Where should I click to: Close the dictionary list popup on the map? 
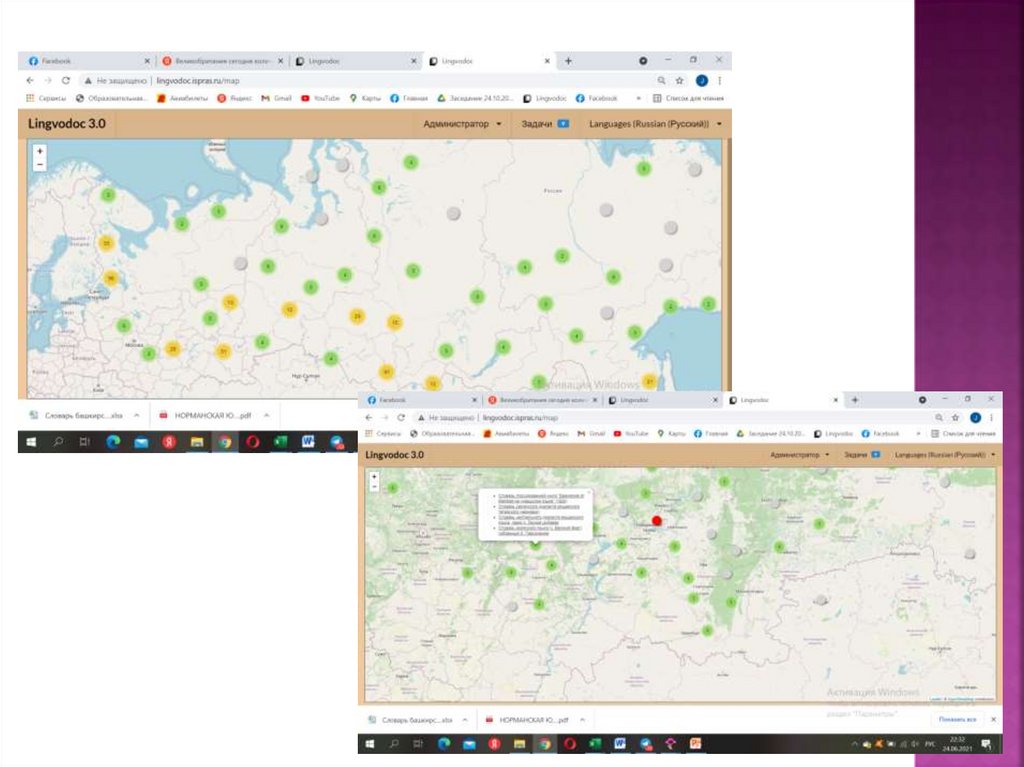point(587,493)
